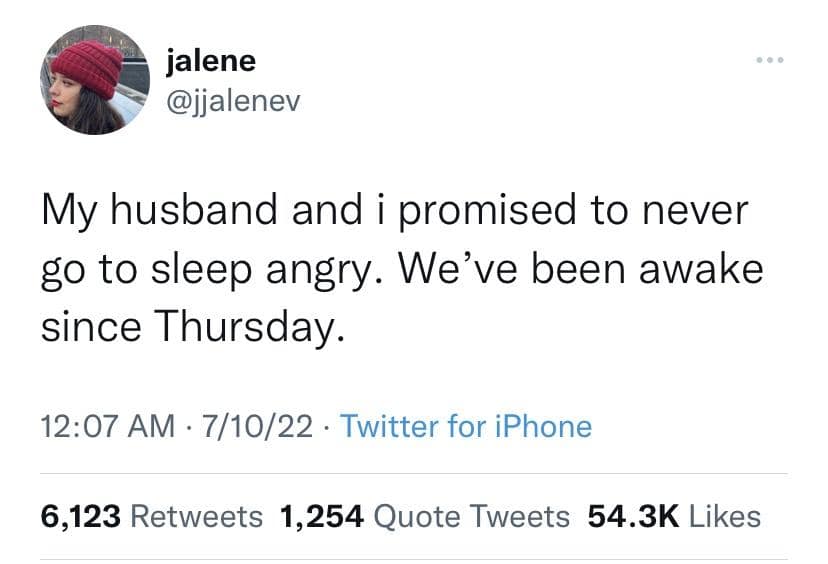Open the jalene display name link
Image resolution: width=828 pixels, height=564 pixels.
point(211,60)
